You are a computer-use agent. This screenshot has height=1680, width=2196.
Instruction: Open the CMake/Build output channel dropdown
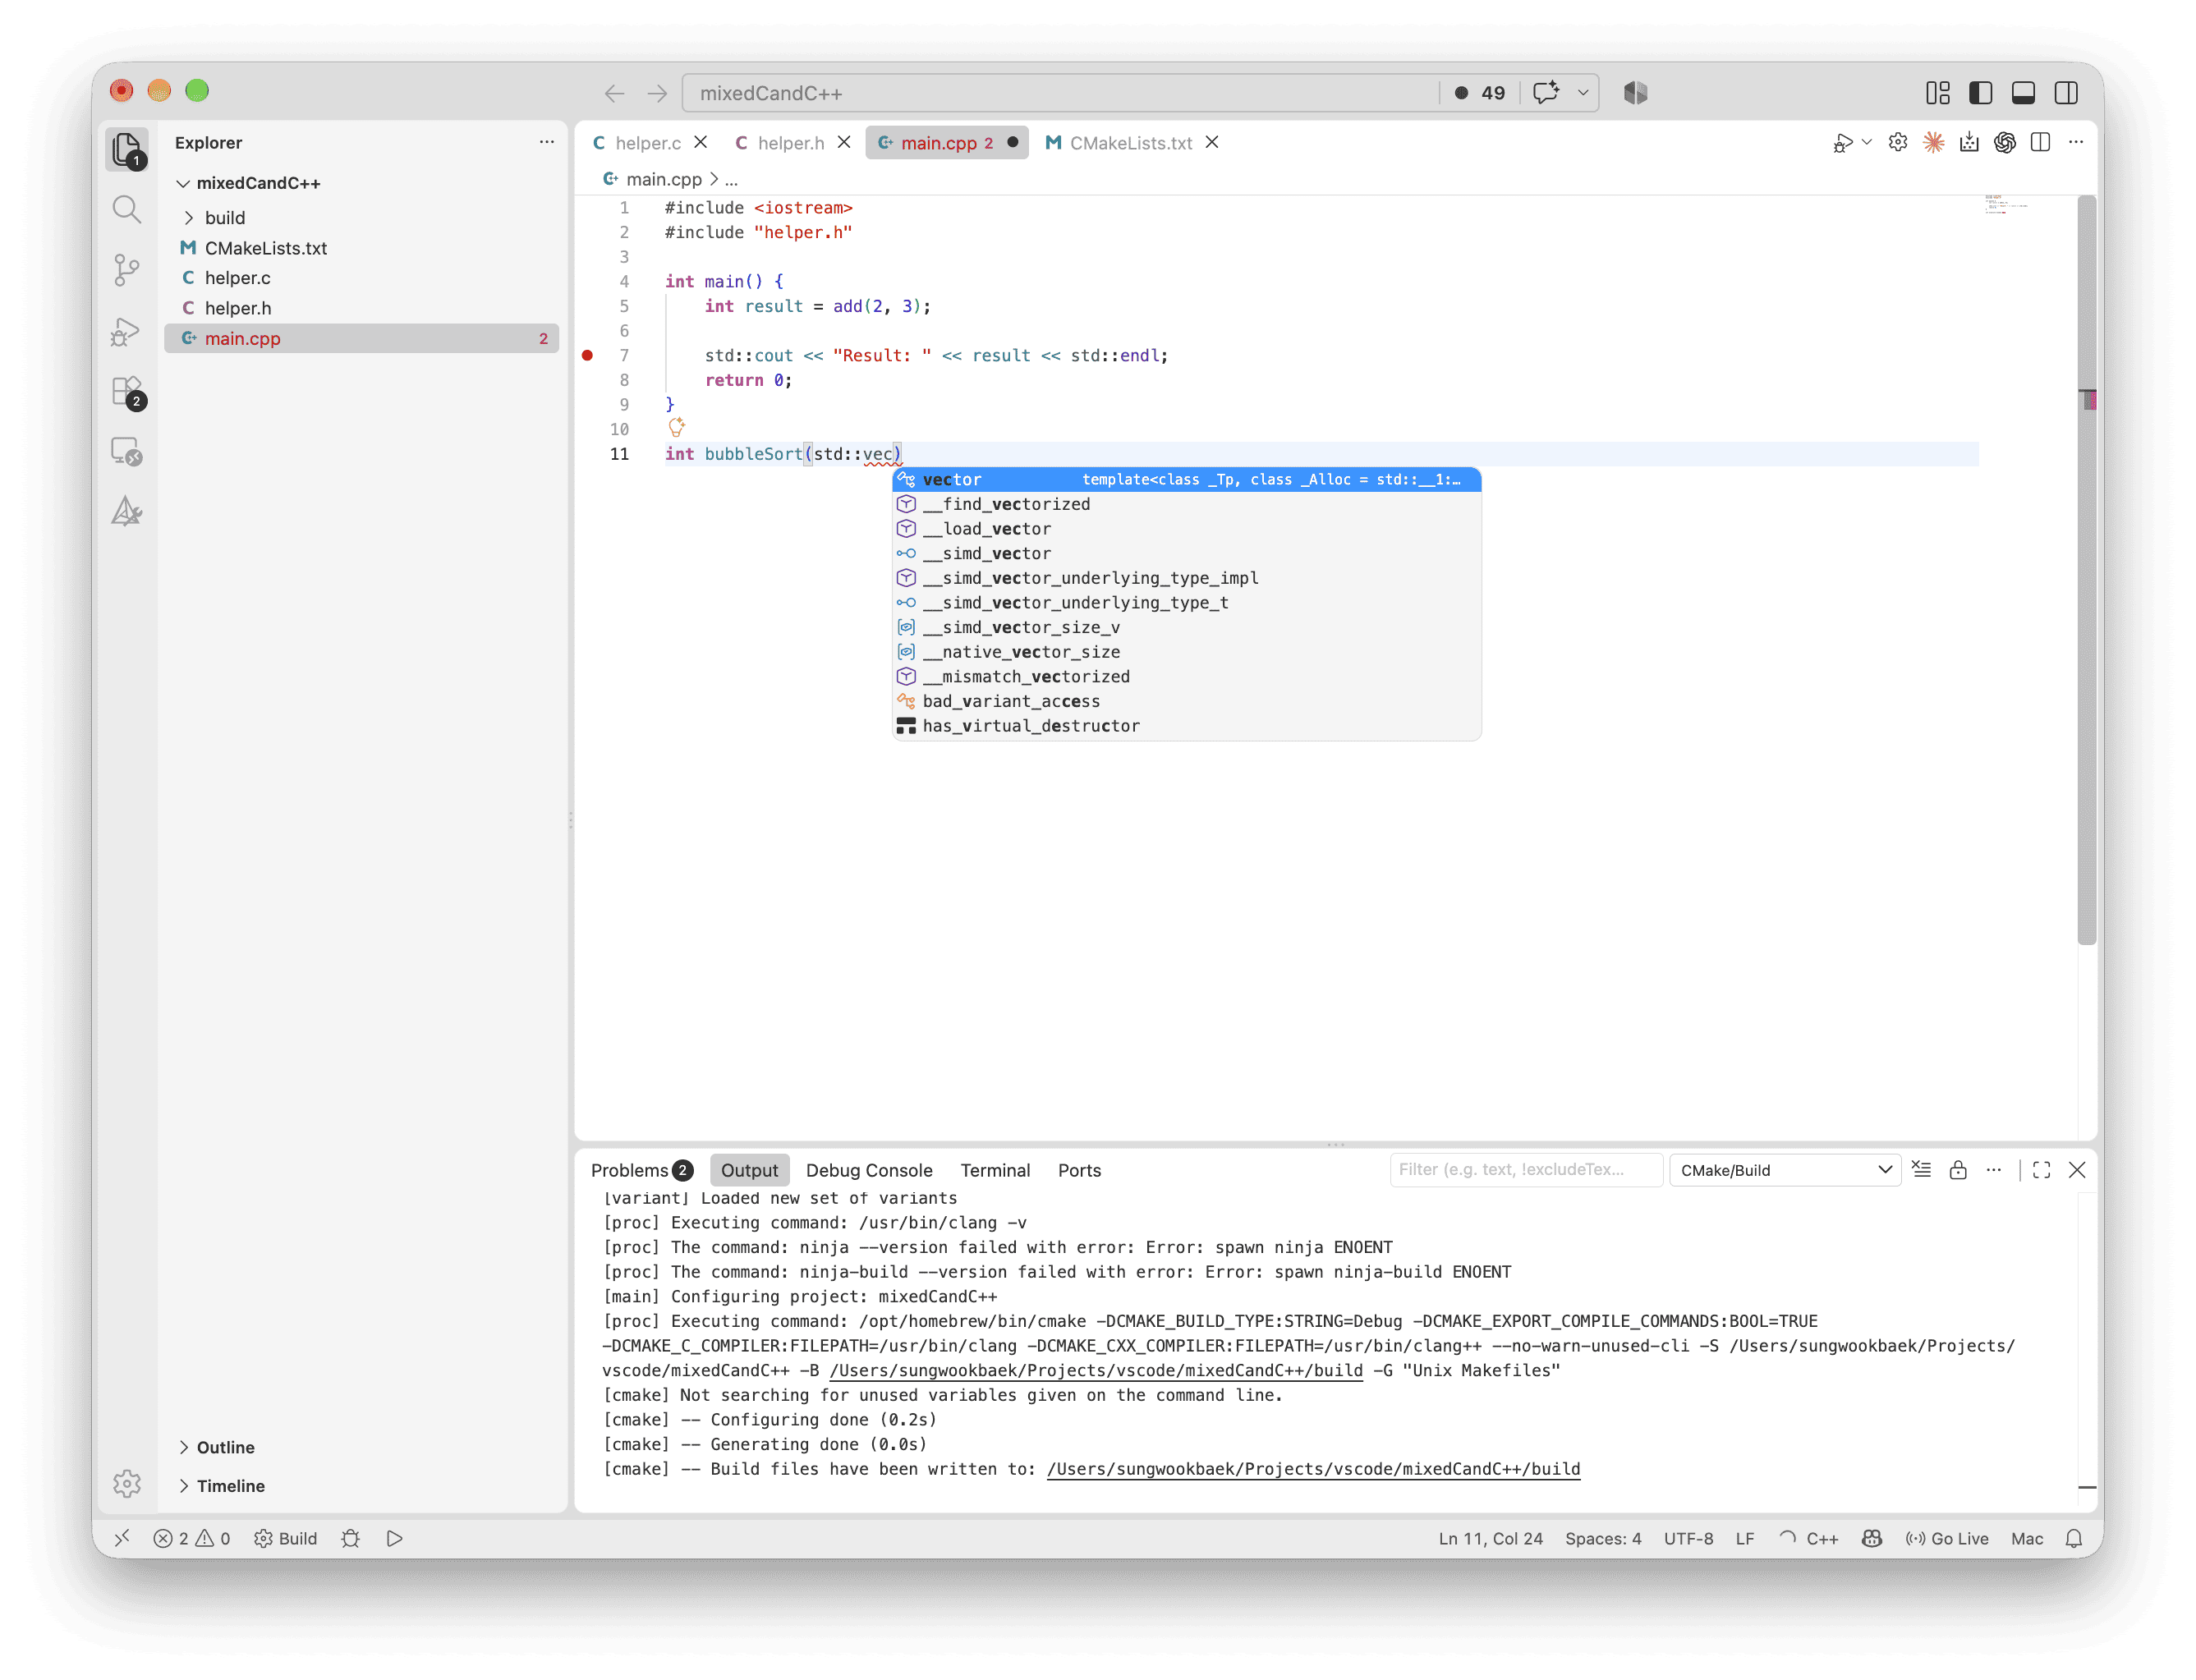1785,1170
